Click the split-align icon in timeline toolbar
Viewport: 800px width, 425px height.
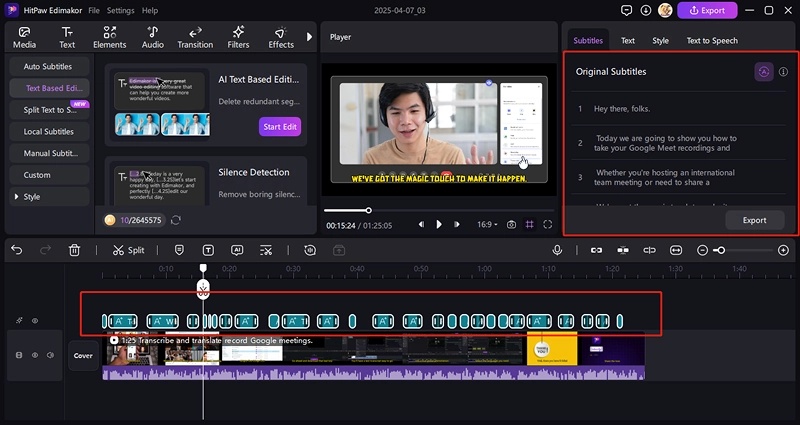click(649, 250)
